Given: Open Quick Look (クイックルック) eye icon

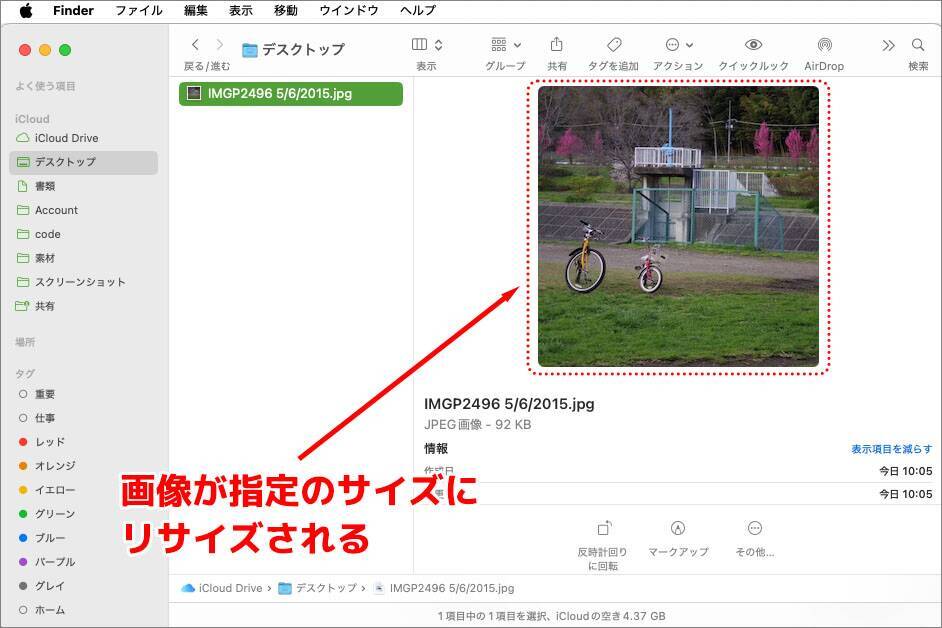Looking at the screenshot, I should point(753,45).
